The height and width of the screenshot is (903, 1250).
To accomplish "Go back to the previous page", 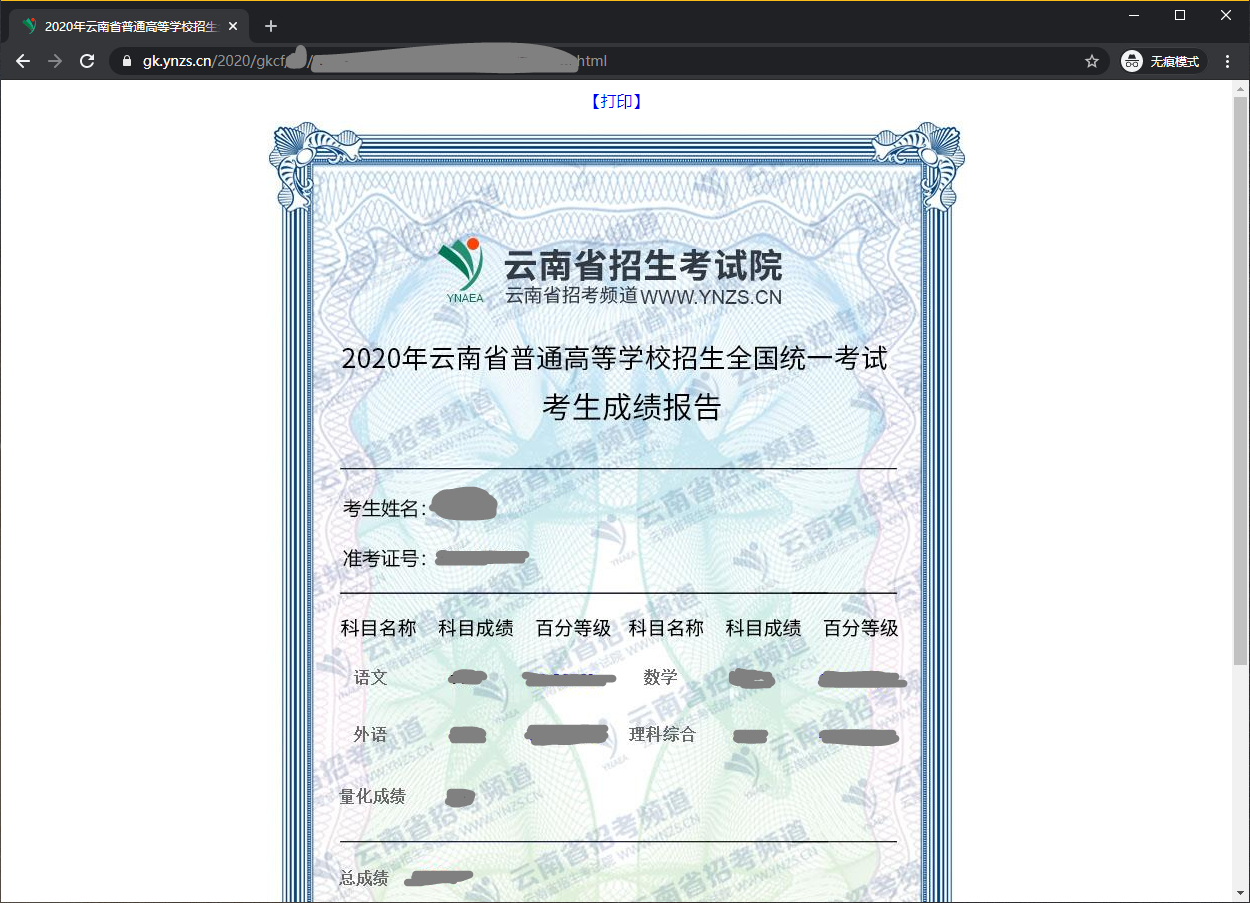I will click(23, 61).
